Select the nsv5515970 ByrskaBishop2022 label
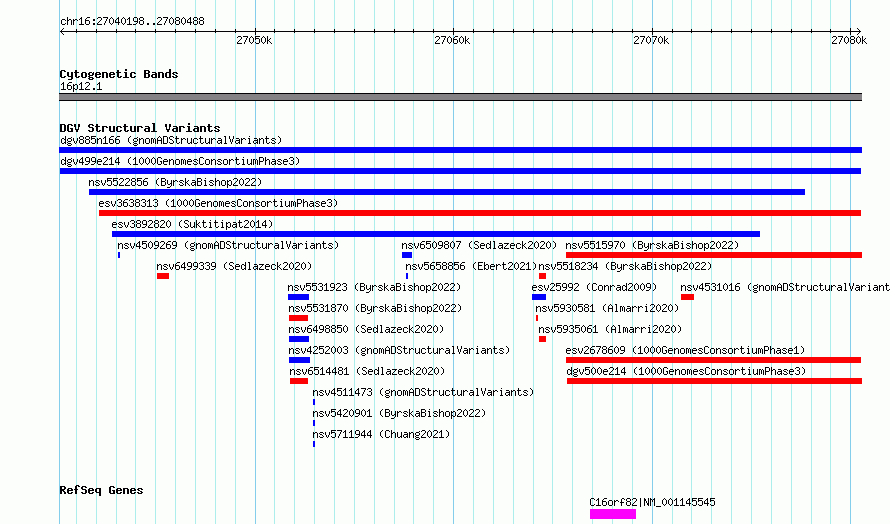890x524 pixels. point(652,245)
